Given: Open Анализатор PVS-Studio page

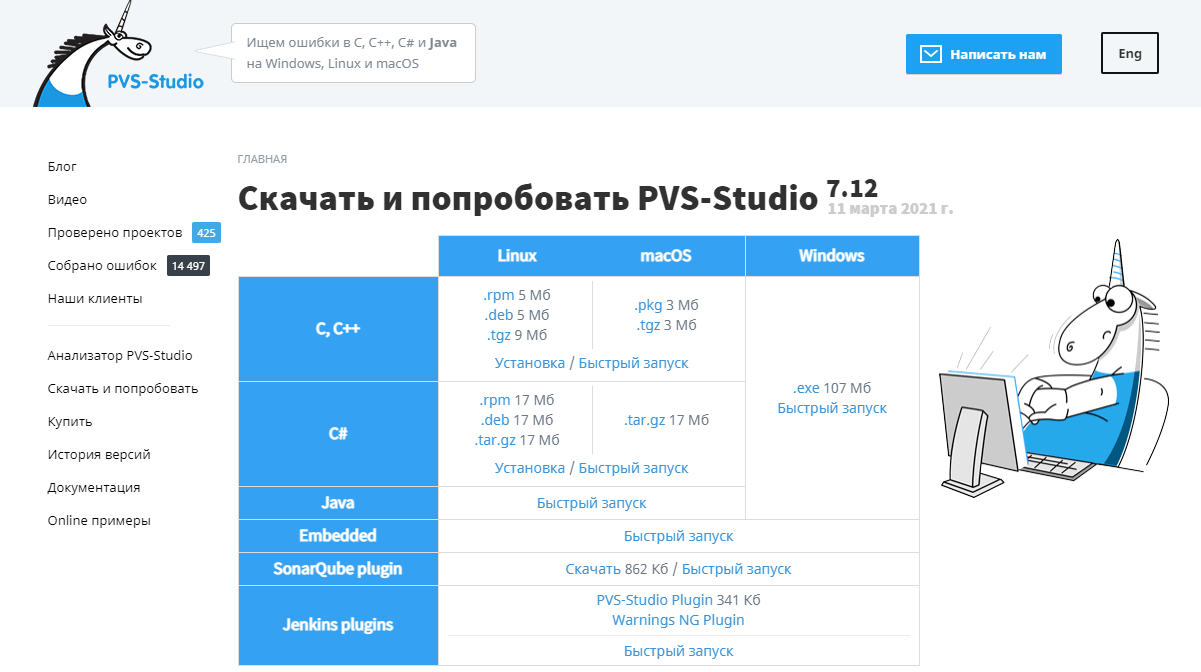Looking at the screenshot, I should (x=120, y=355).
